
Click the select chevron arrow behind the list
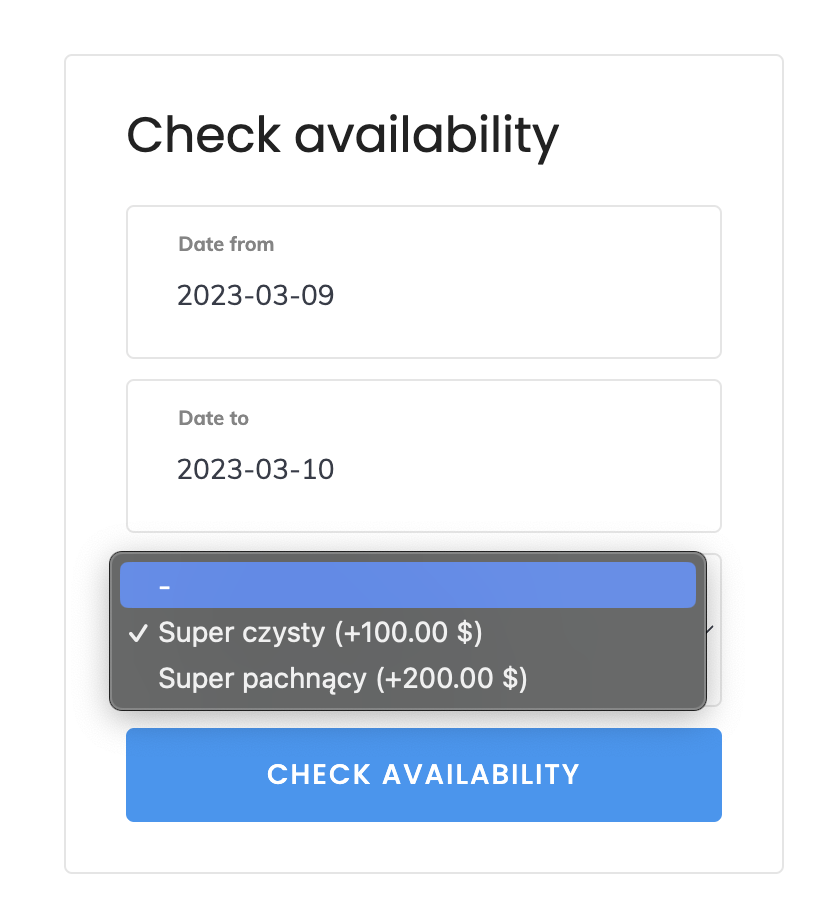(711, 630)
